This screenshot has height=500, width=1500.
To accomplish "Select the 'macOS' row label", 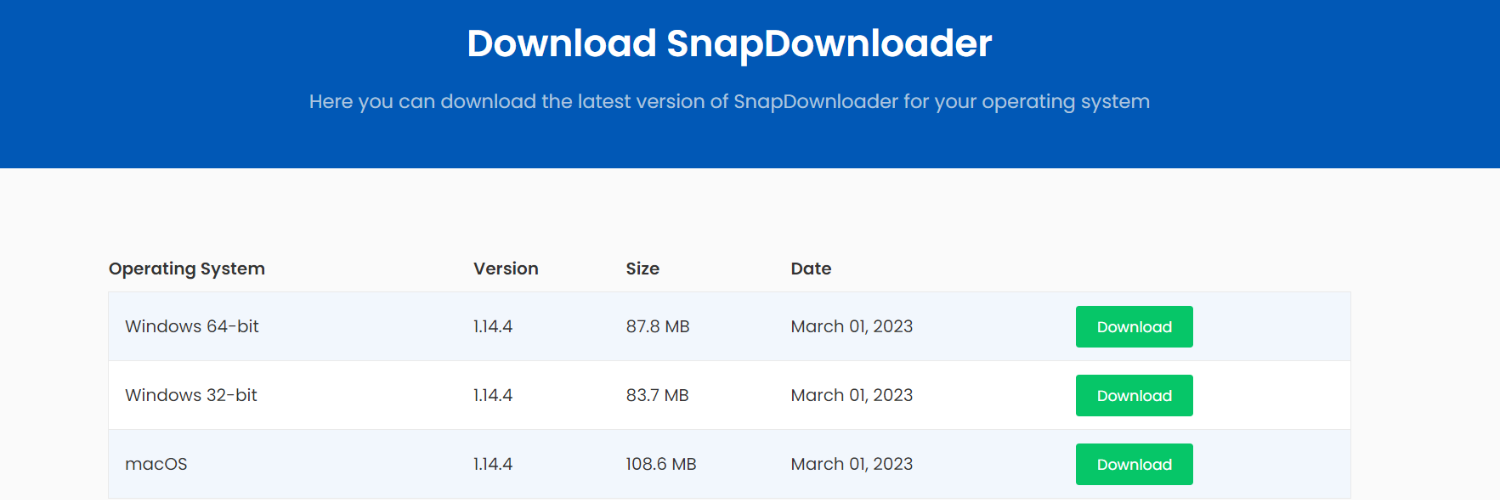I will [156, 464].
